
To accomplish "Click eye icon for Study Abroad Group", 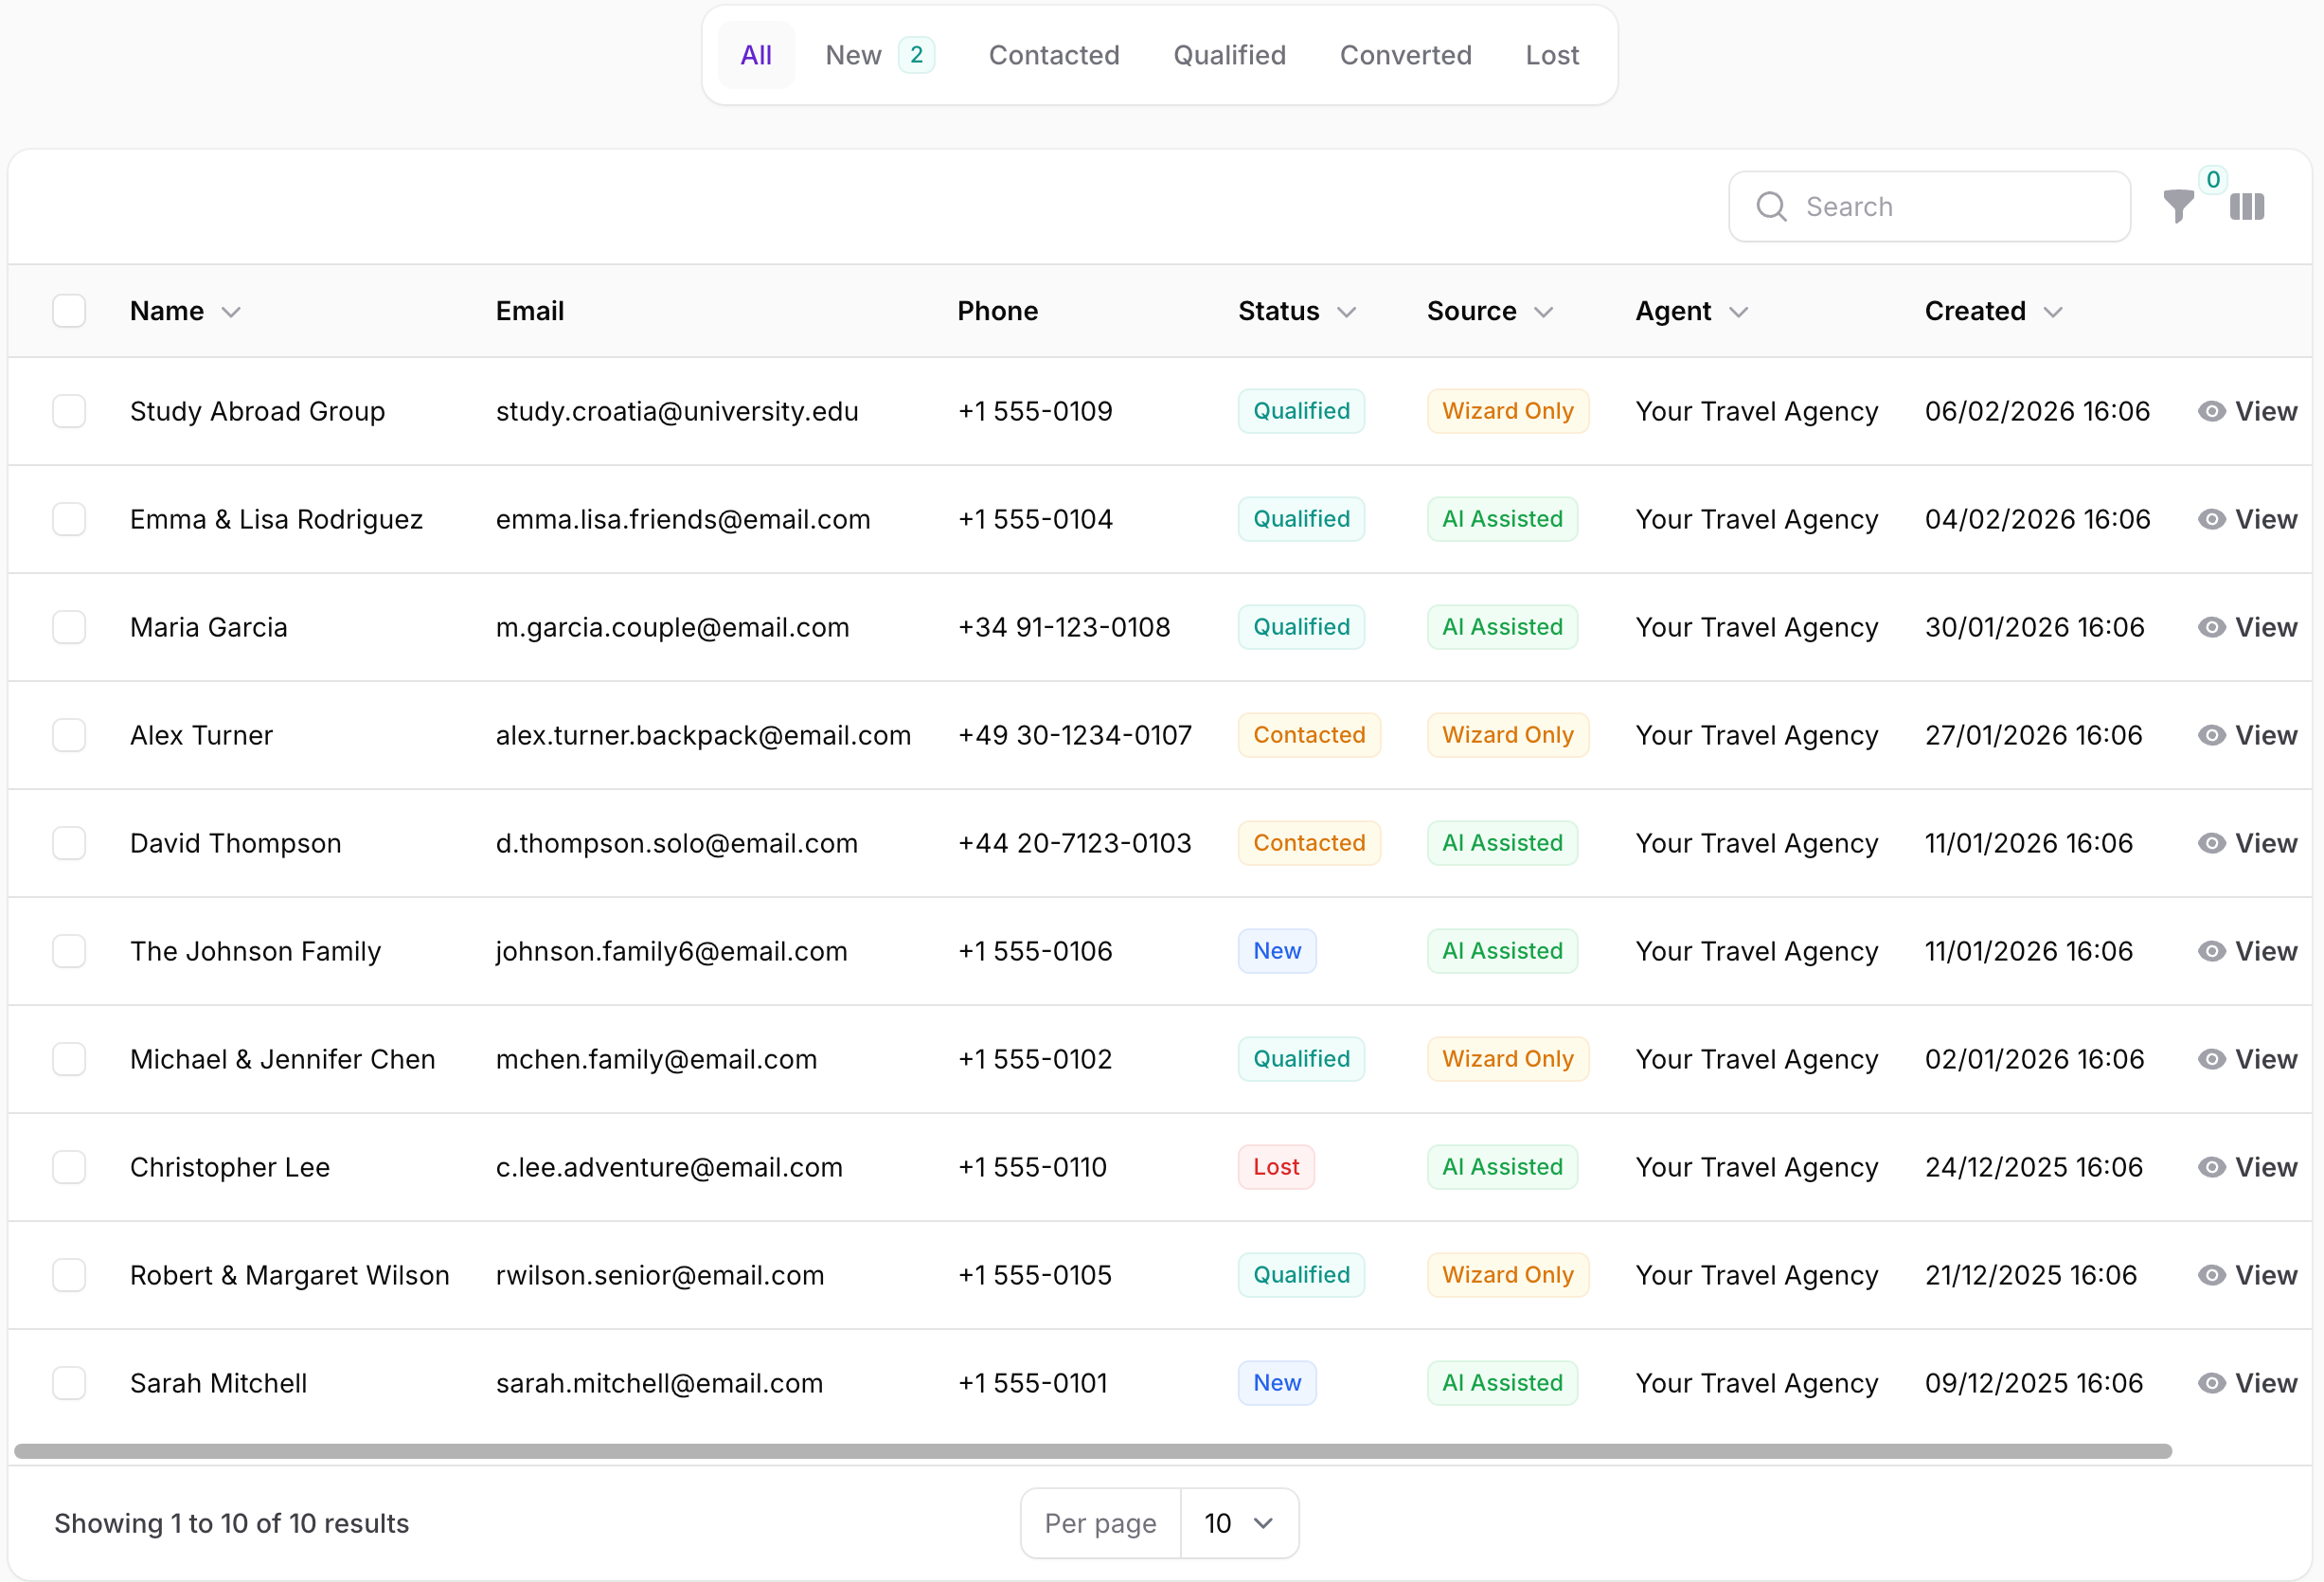I will tap(2211, 411).
